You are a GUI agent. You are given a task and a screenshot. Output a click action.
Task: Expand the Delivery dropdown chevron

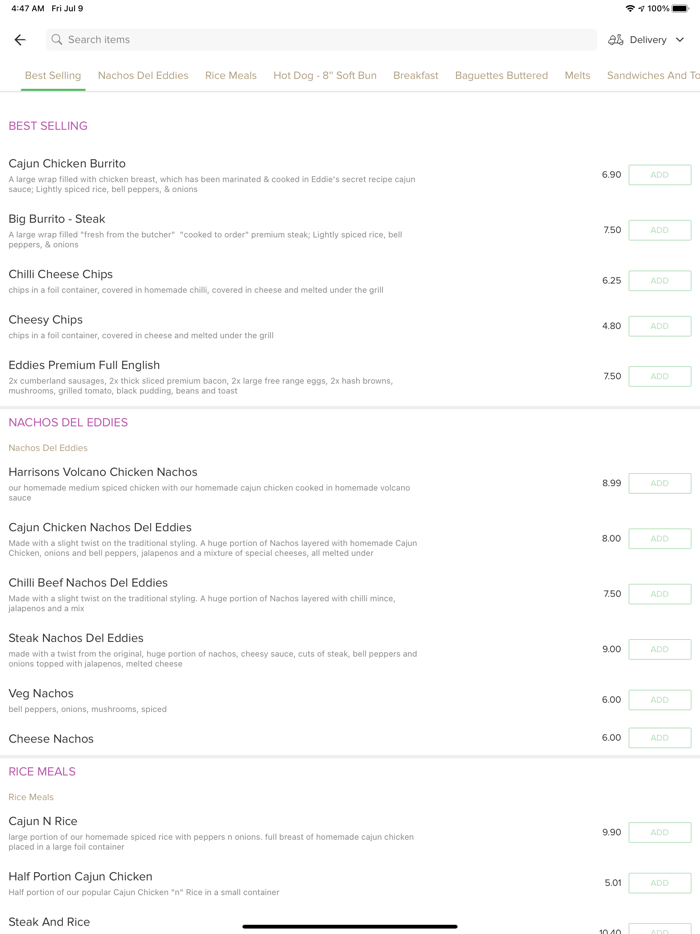(680, 40)
